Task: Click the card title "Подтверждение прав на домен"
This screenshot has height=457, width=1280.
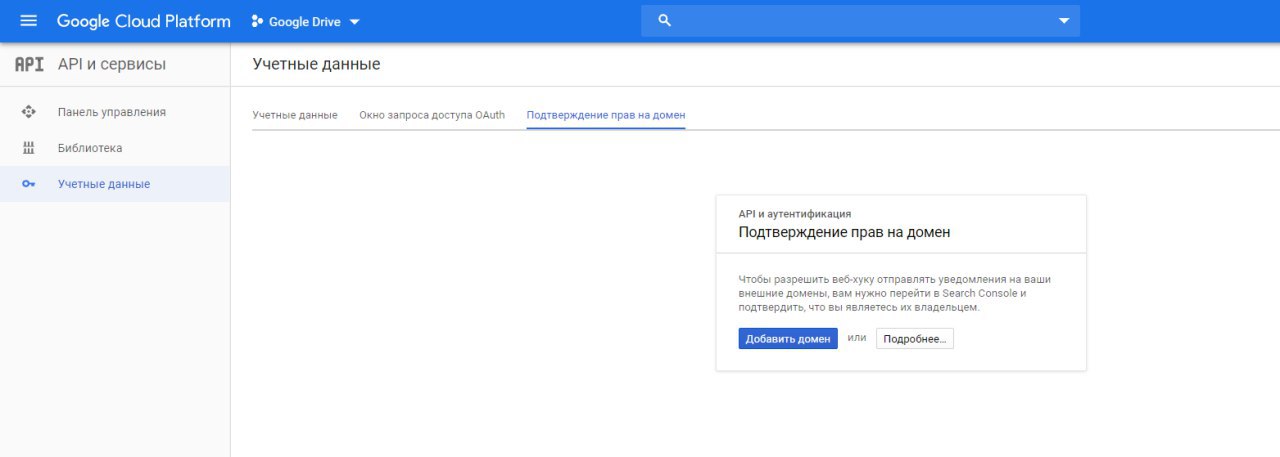Action: click(844, 232)
